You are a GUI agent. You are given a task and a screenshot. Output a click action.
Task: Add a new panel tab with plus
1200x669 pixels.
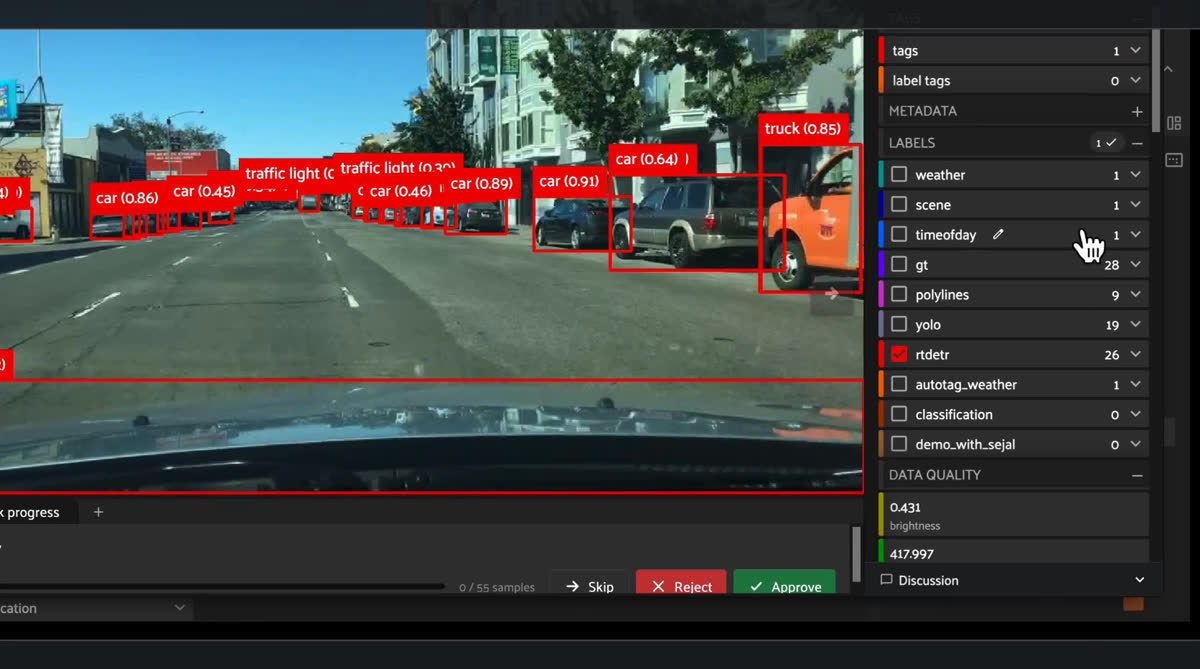click(x=98, y=512)
